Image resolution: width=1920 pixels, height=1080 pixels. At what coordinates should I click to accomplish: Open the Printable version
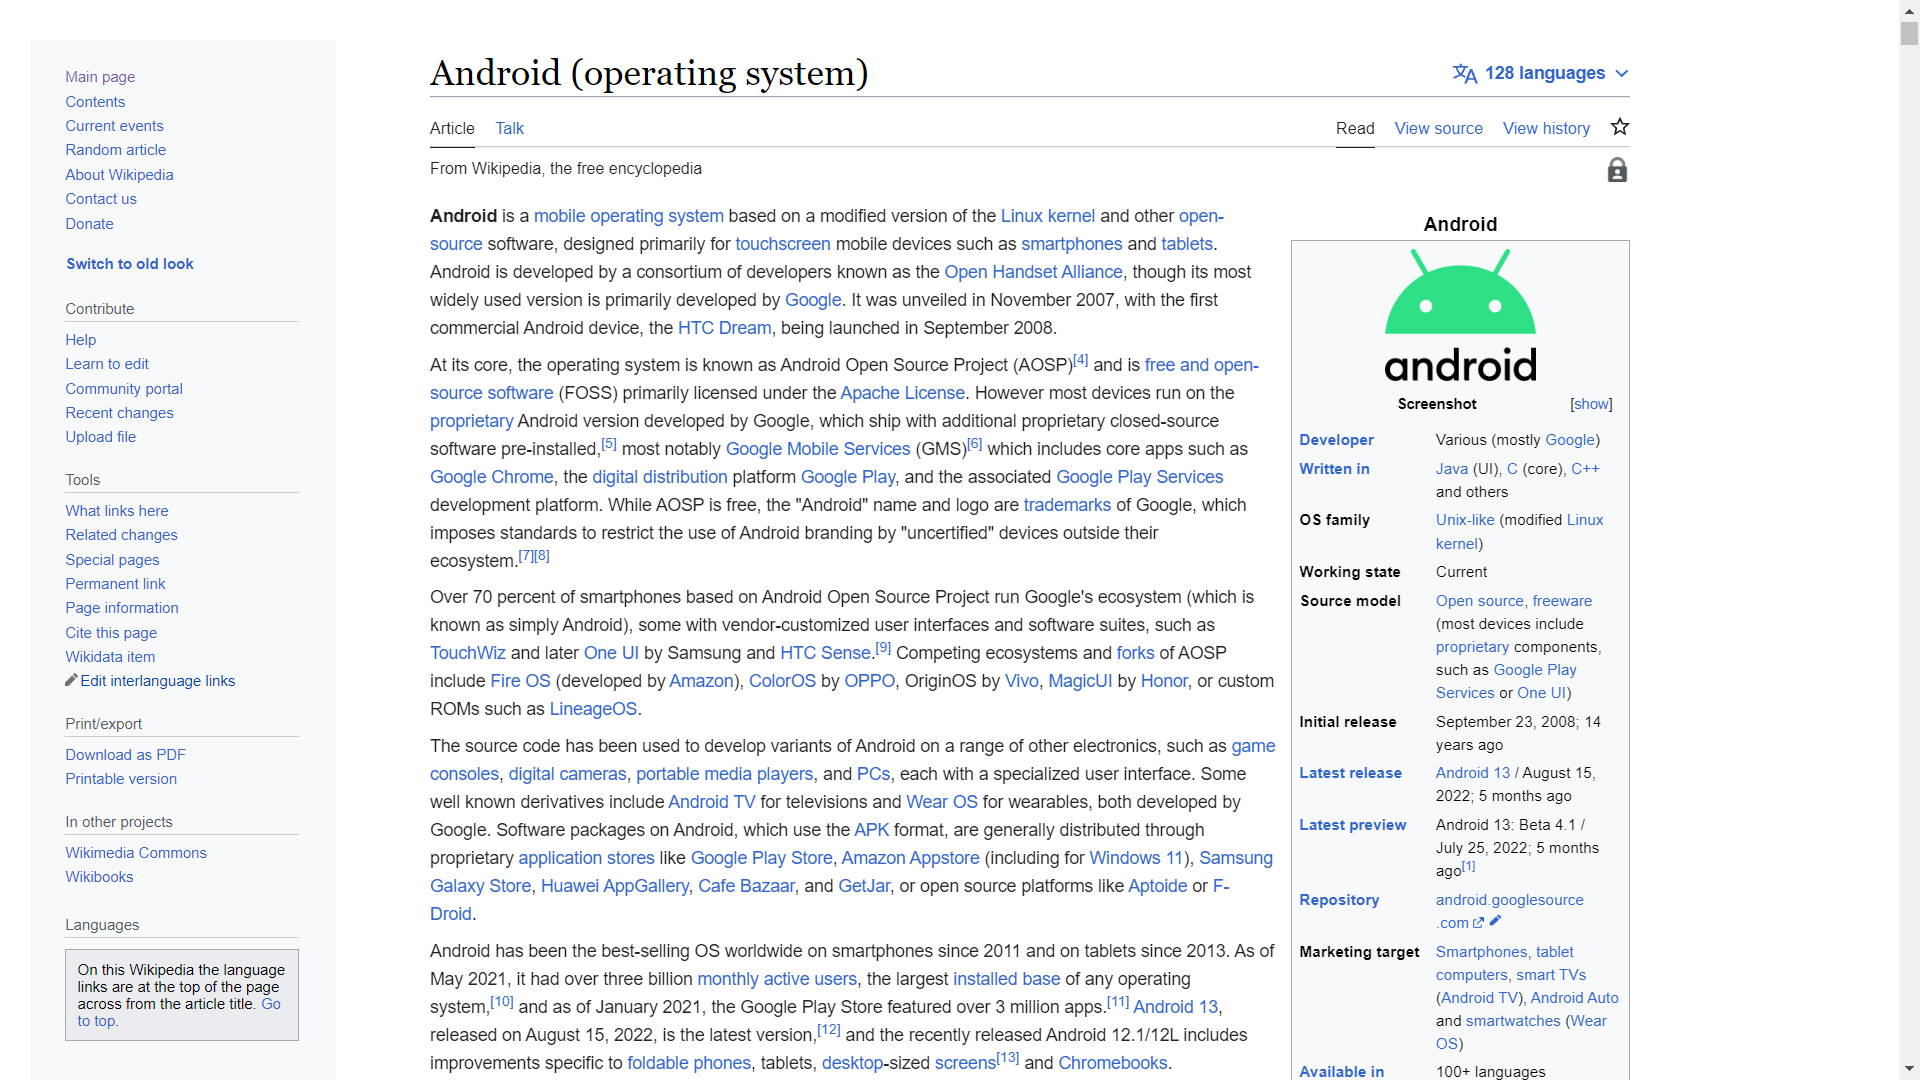click(121, 779)
